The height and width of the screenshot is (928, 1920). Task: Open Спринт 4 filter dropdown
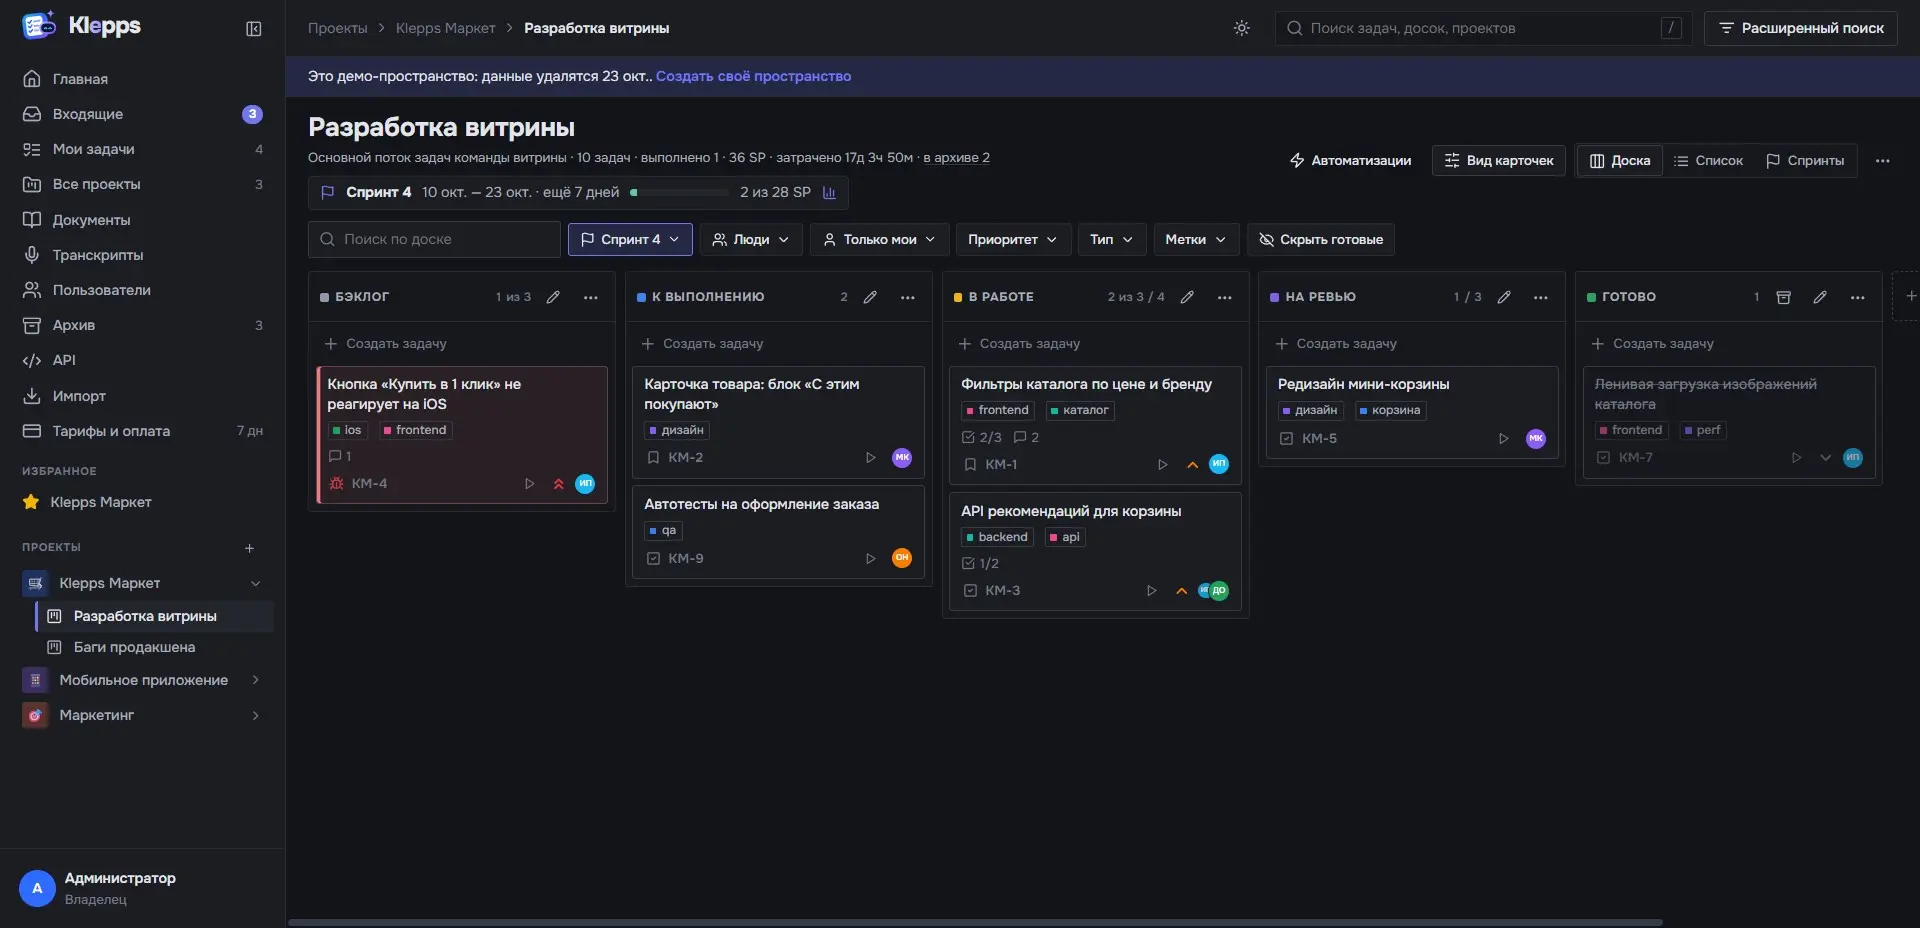pos(630,240)
